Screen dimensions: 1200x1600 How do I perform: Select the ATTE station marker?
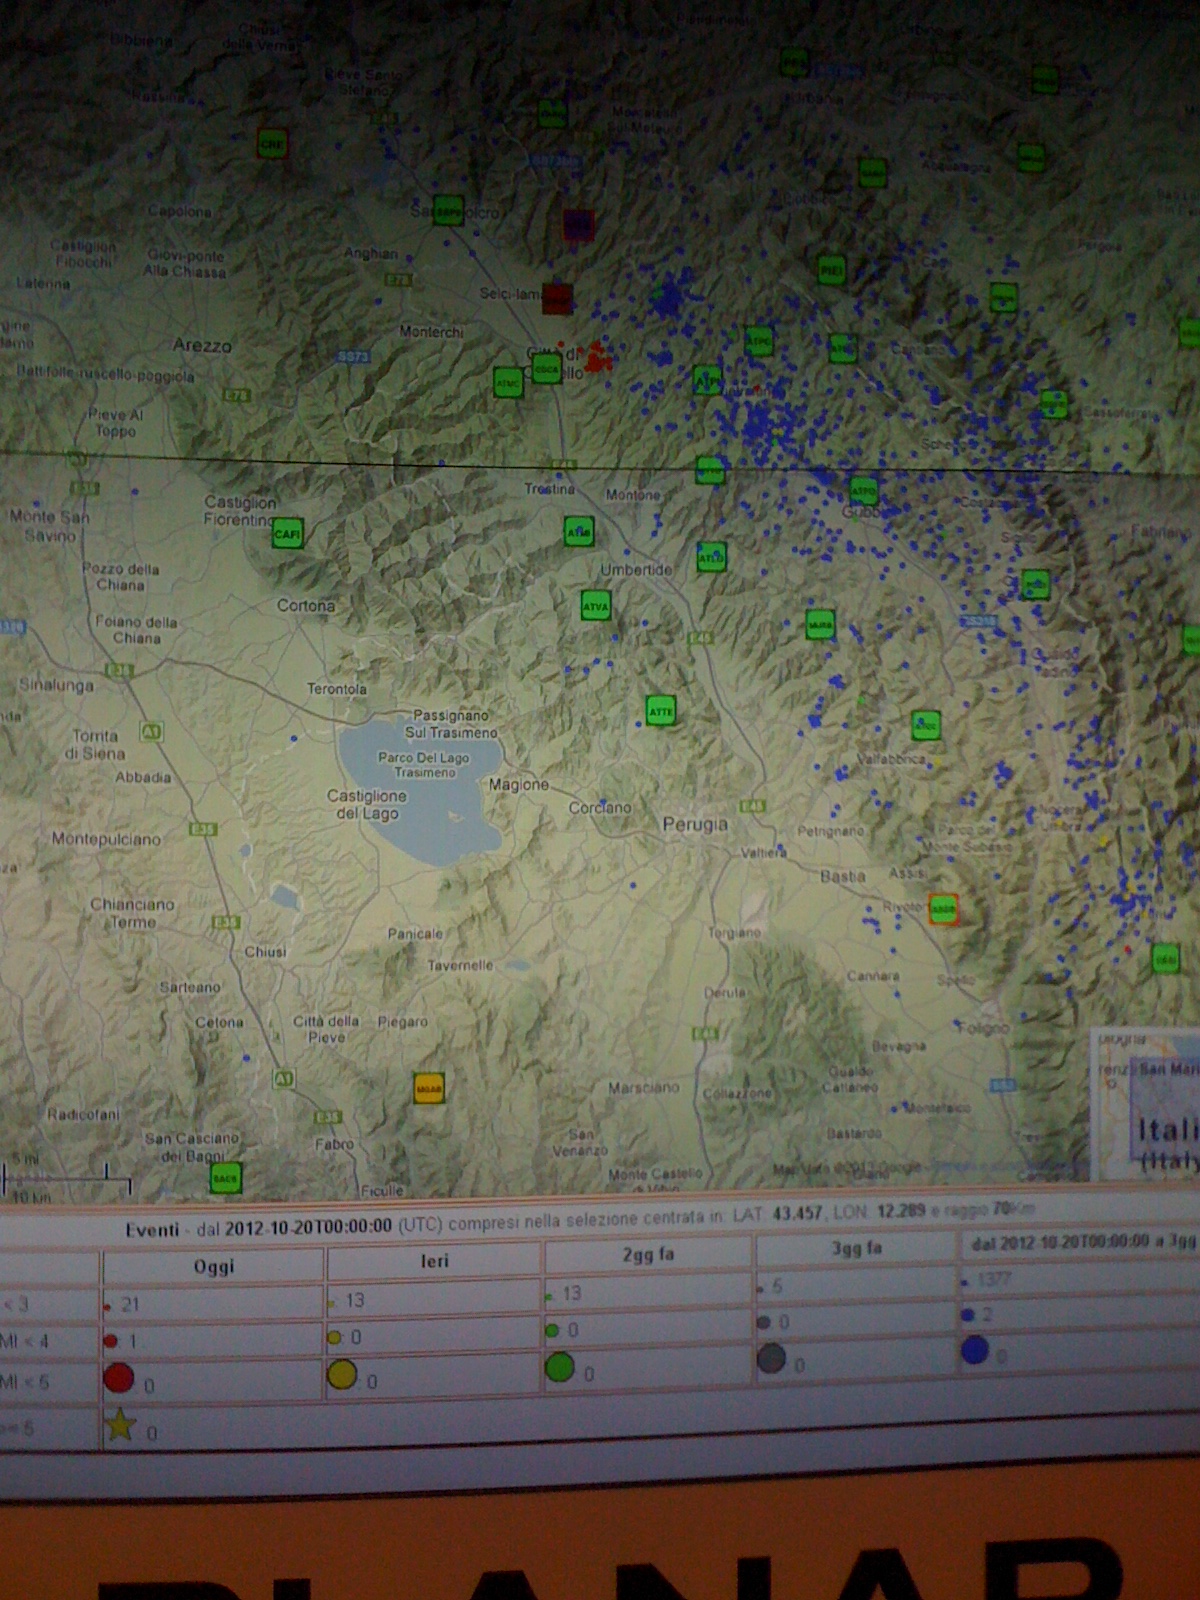click(661, 711)
